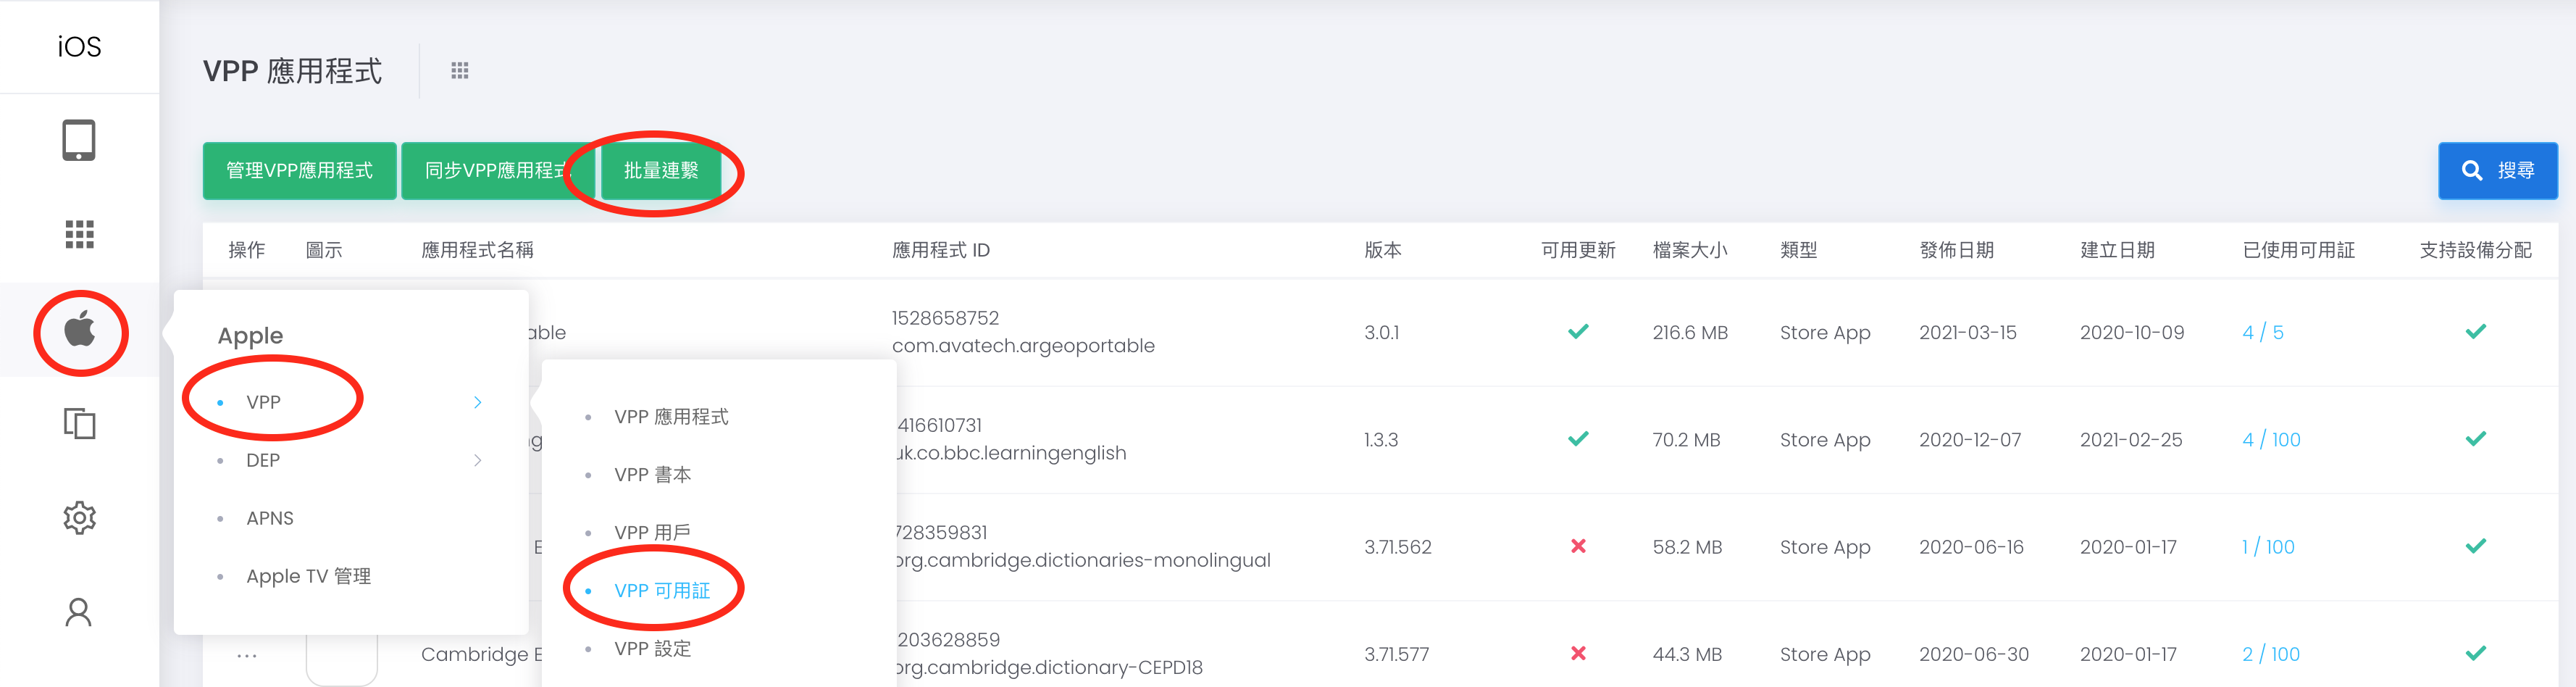
Task: Click the 管理VPP應用程式 button
Action: (x=299, y=171)
